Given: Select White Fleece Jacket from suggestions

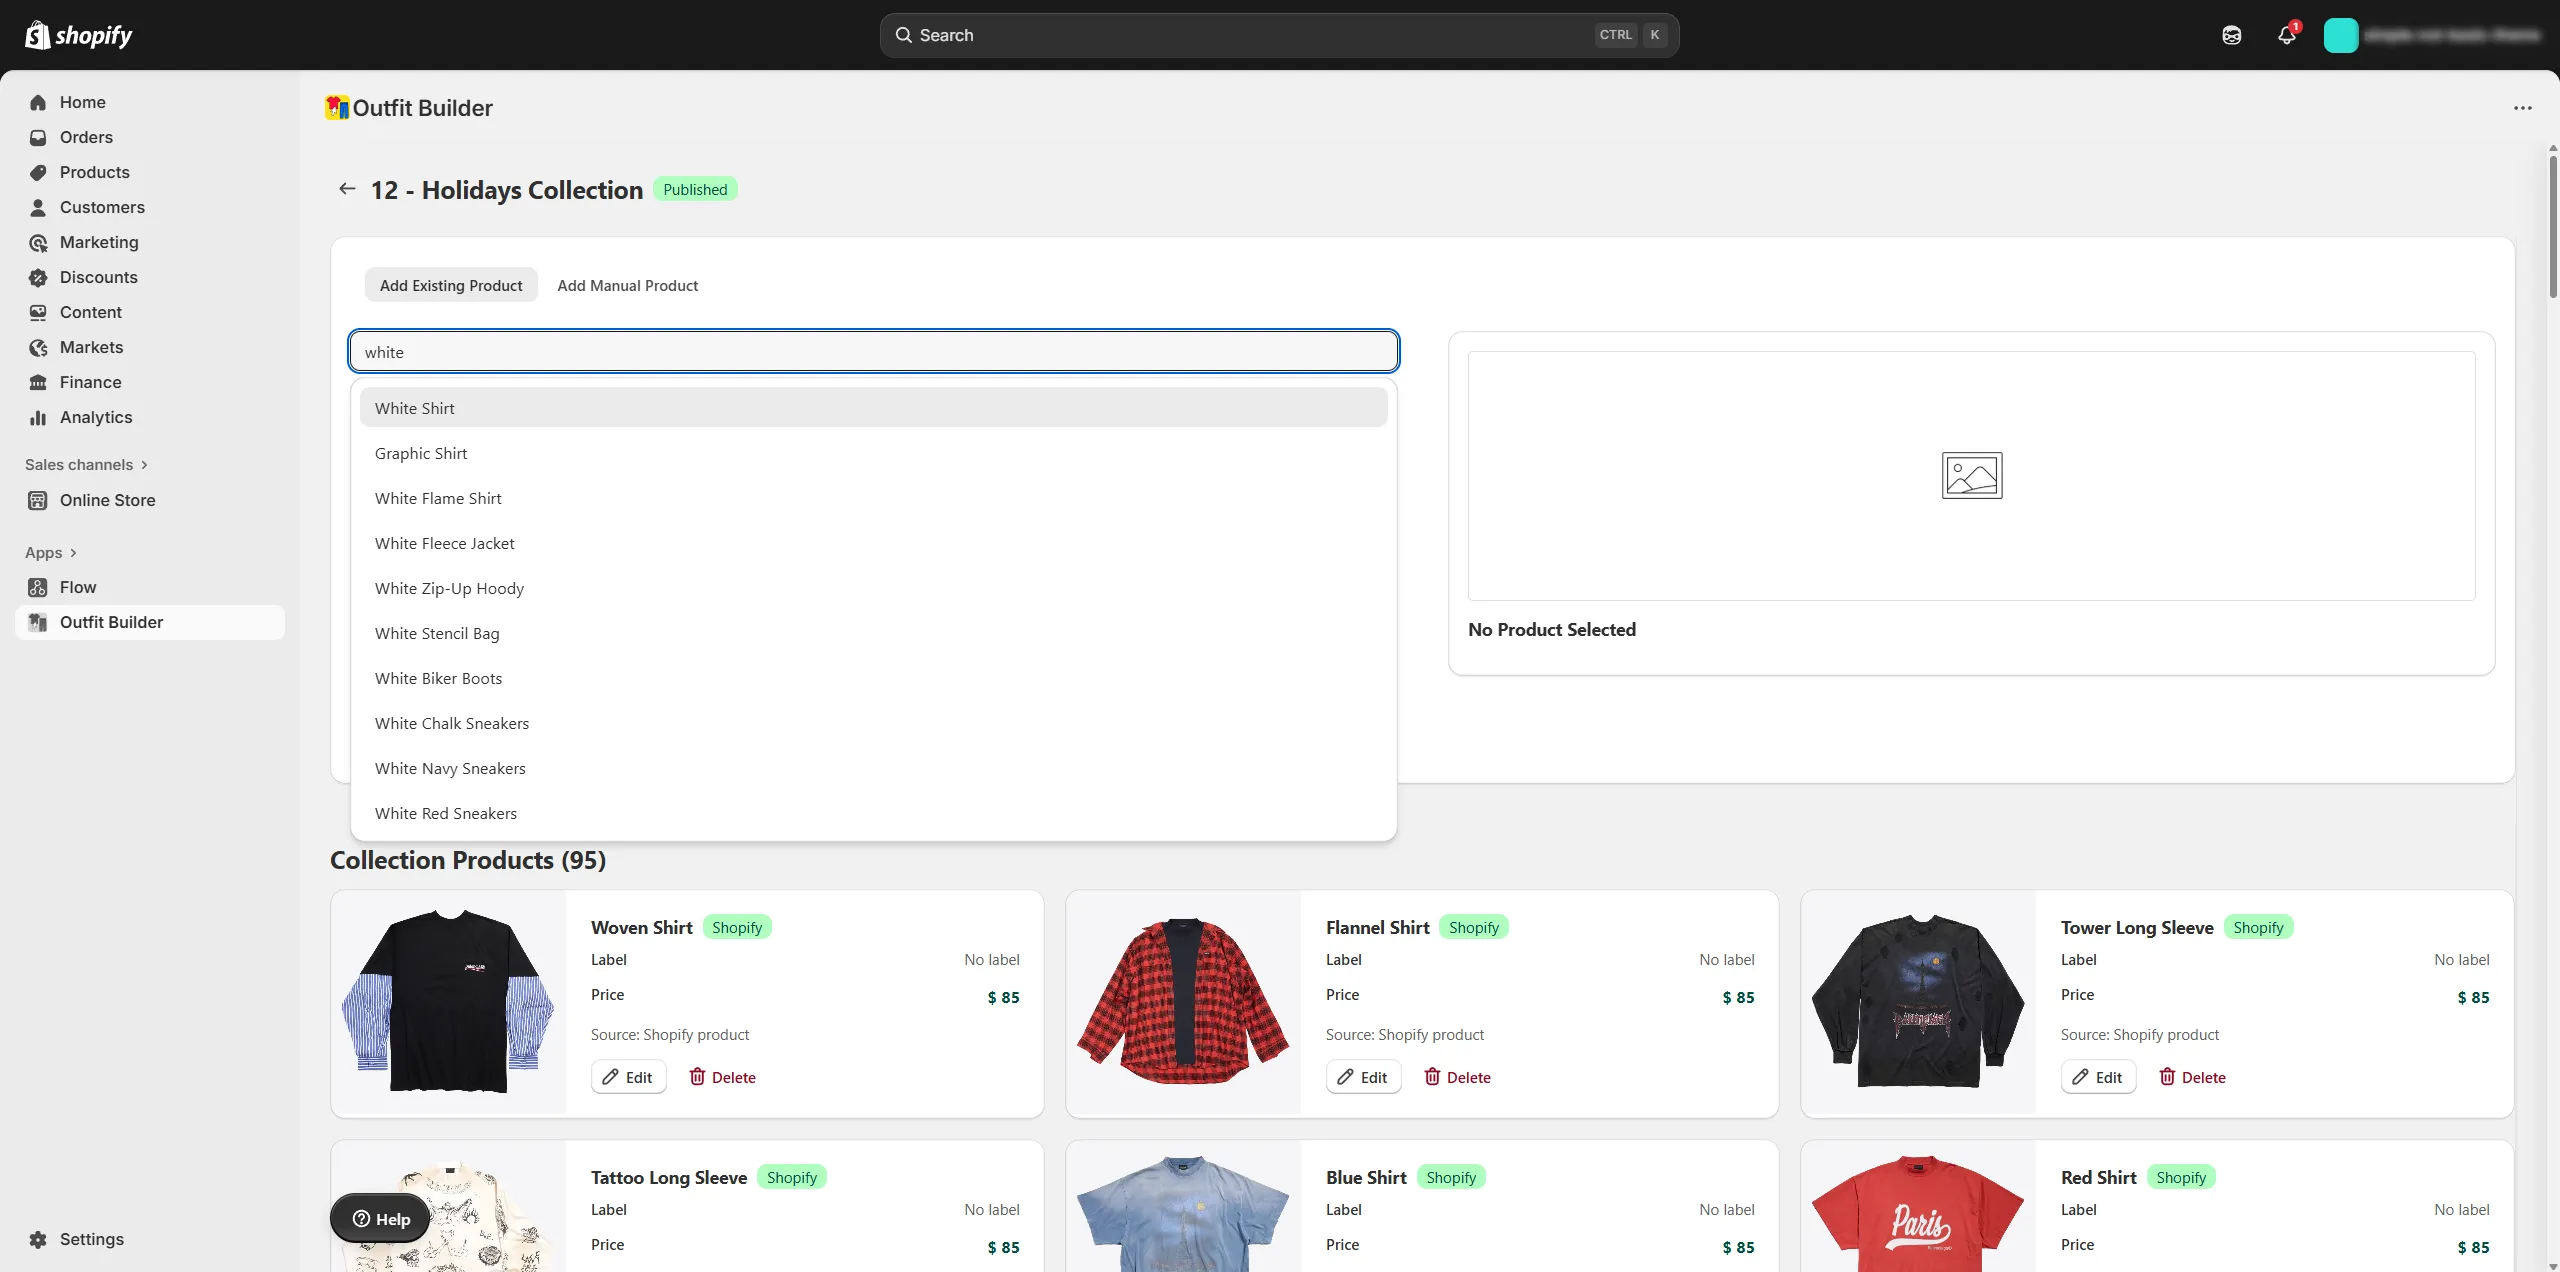Looking at the screenshot, I should click(444, 543).
